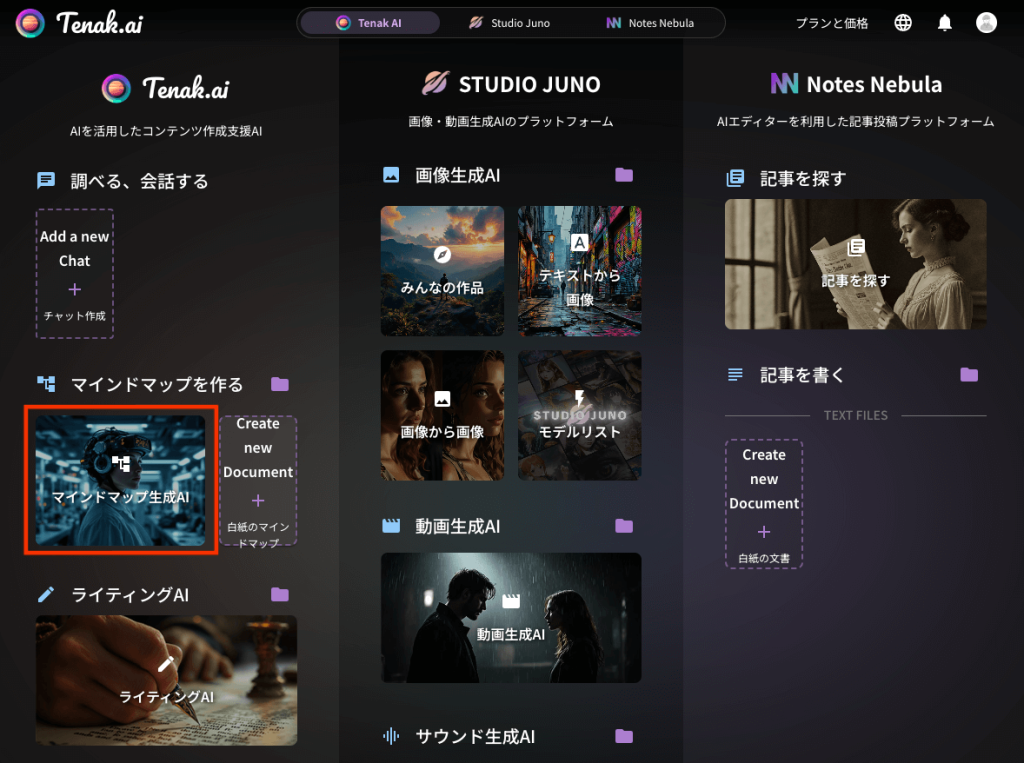Open the テキストから画像 card
Screen dimensions: 1024x763
[x=579, y=270]
